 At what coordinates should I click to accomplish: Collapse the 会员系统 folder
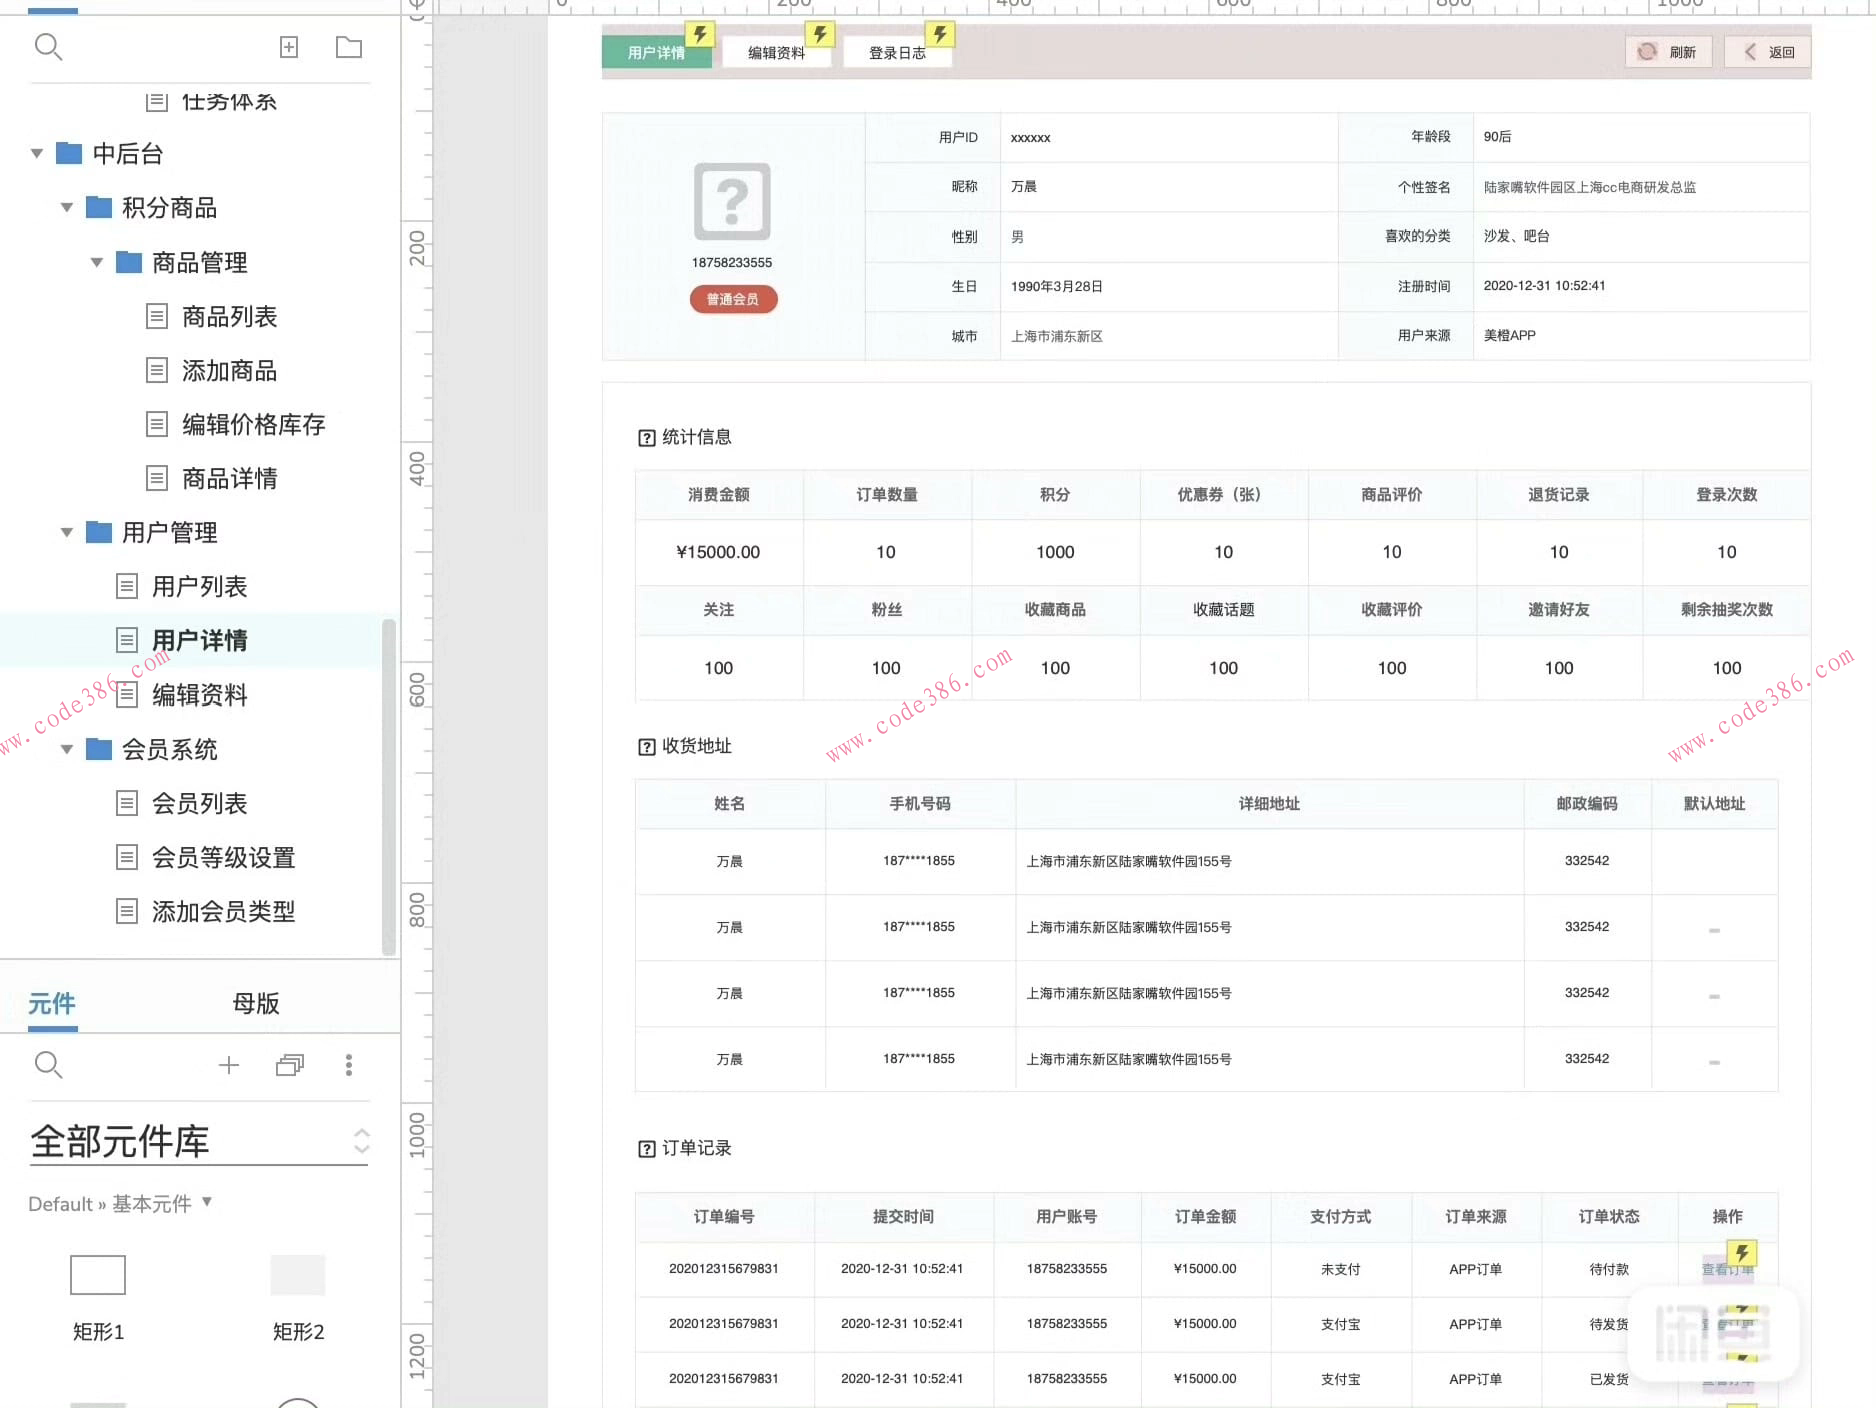coord(67,749)
